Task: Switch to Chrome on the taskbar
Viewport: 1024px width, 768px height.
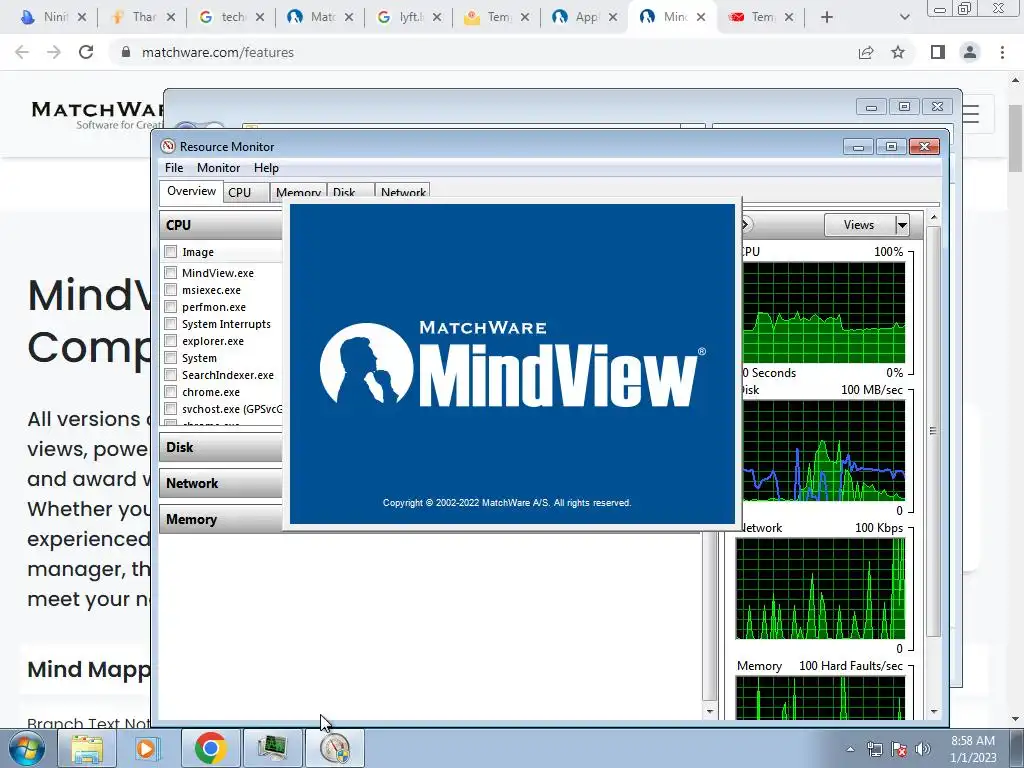Action: pyautogui.click(x=210, y=748)
